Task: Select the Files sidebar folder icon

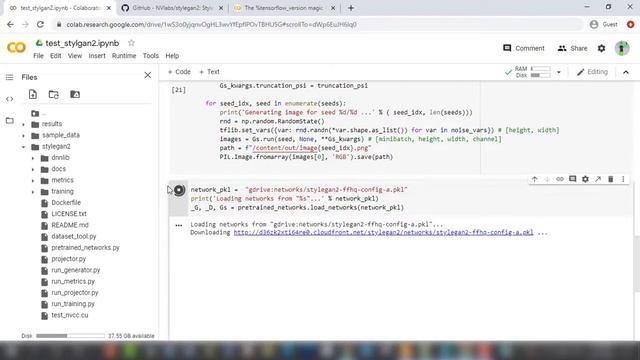Action: click(x=9, y=120)
